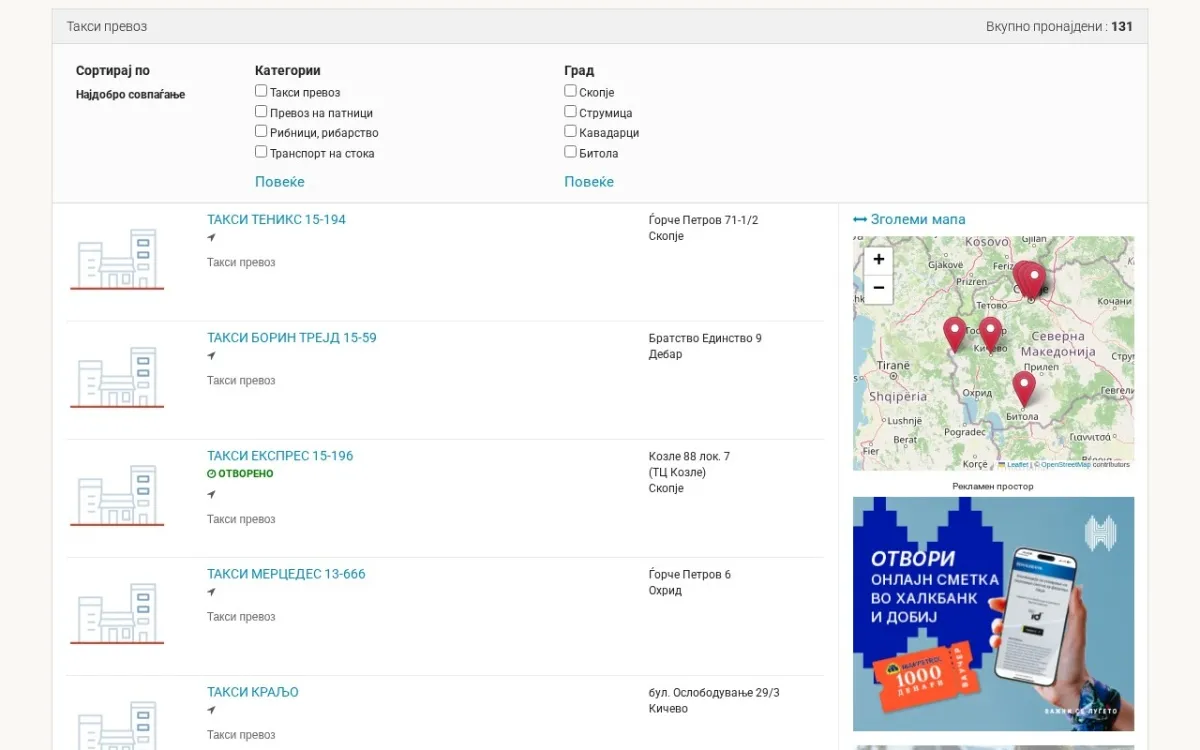Open the ТАКСИ МЕРЦЕДЕС 13-666 listing

[x=286, y=574]
